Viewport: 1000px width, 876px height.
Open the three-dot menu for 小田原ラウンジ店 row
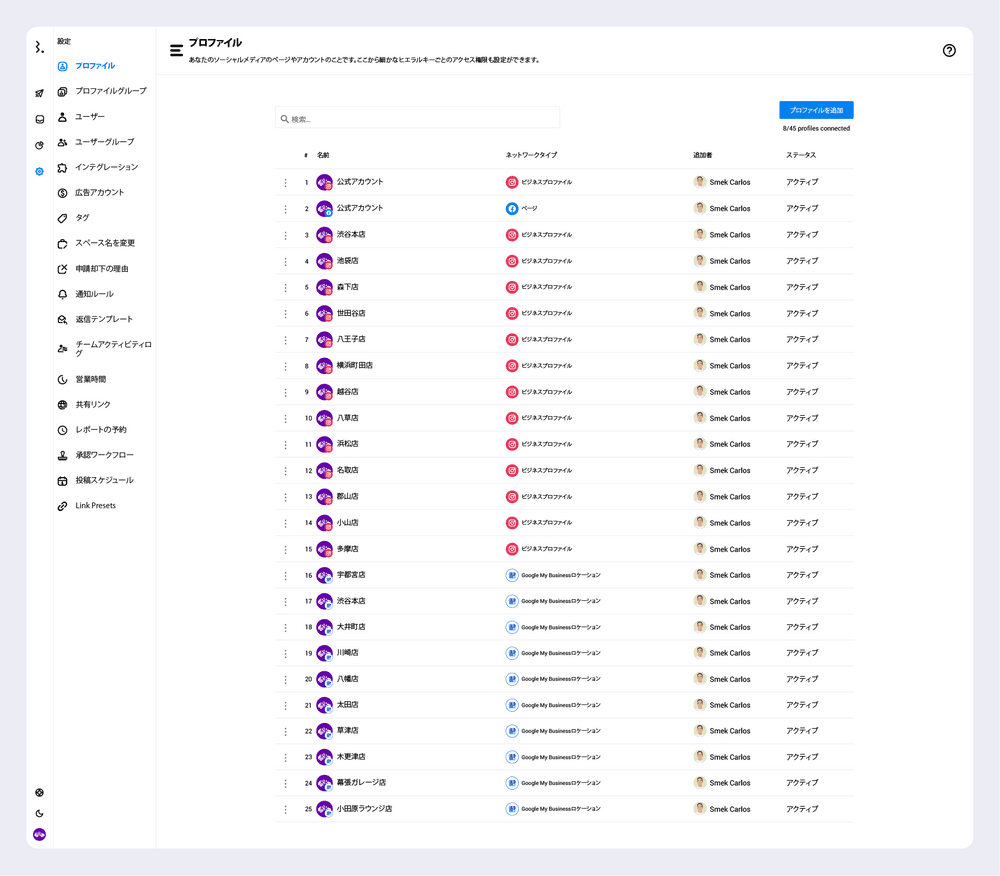click(x=286, y=809)
